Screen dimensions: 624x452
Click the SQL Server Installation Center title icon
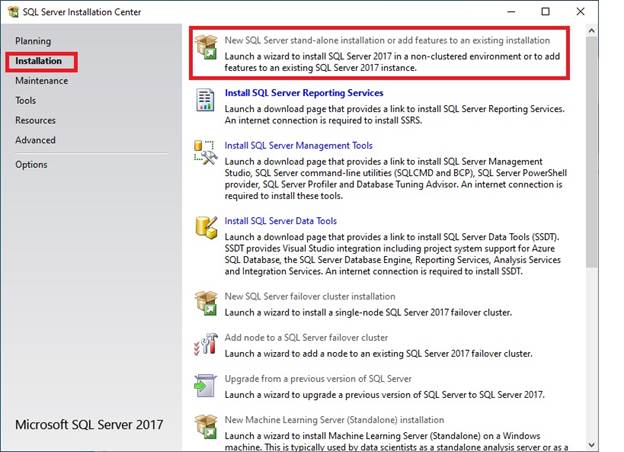click(x=12, y=12)
